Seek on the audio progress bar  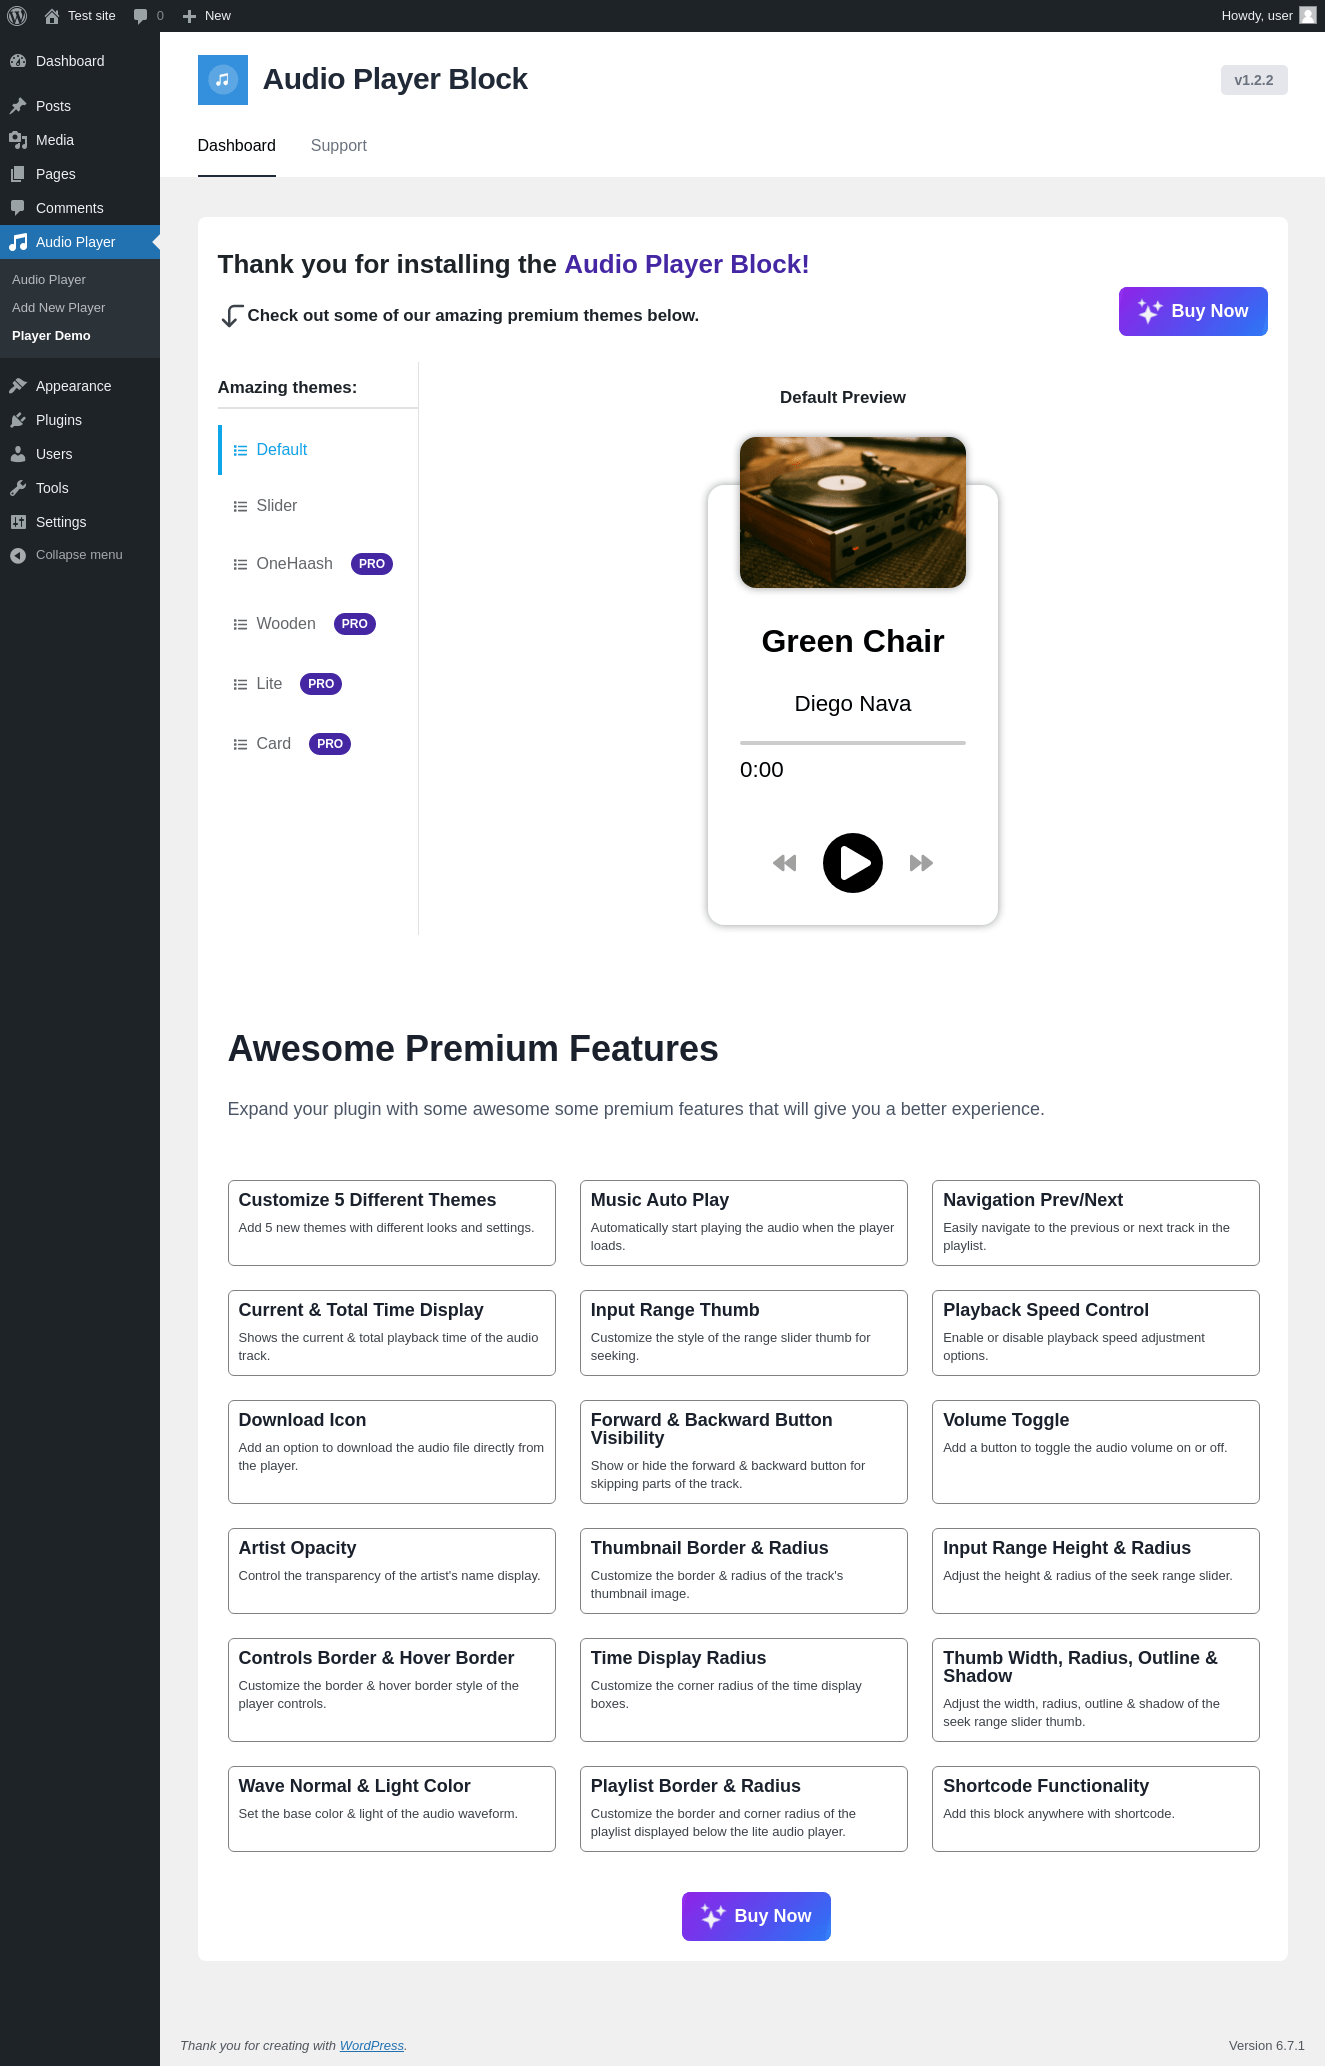[853, 743]
